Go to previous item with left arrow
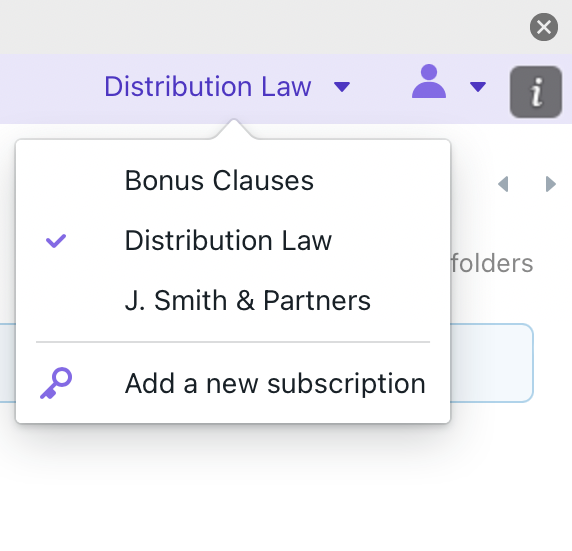 point(503,184)
